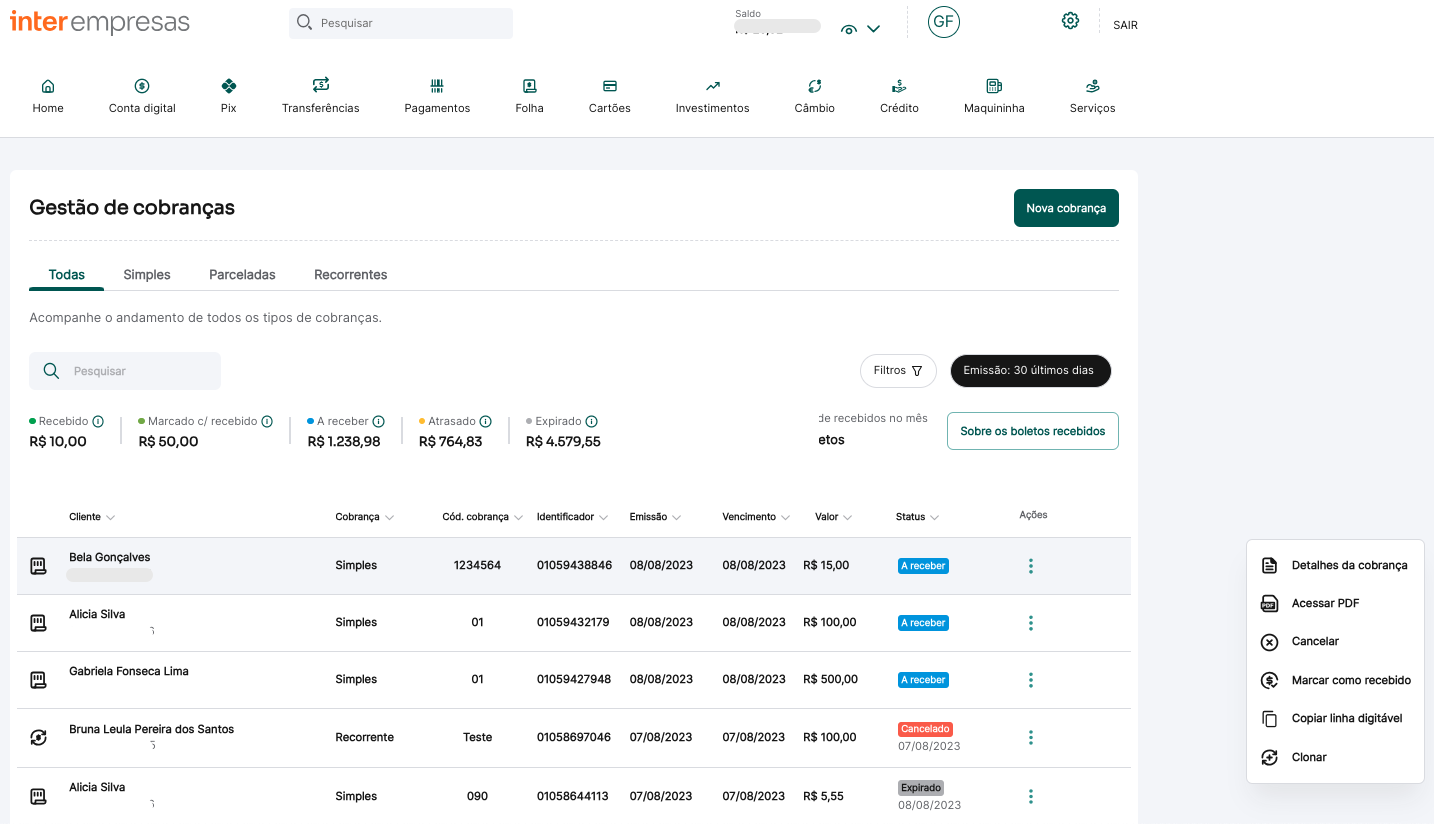Sort by the Valor column header

click(834, 517)
